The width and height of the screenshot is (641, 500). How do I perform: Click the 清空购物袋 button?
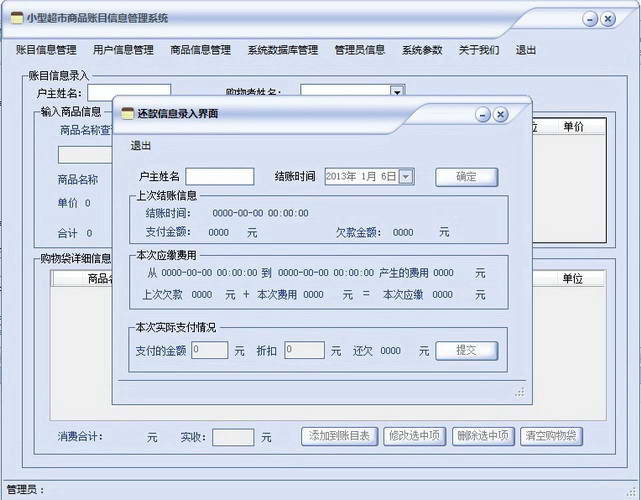551,436
